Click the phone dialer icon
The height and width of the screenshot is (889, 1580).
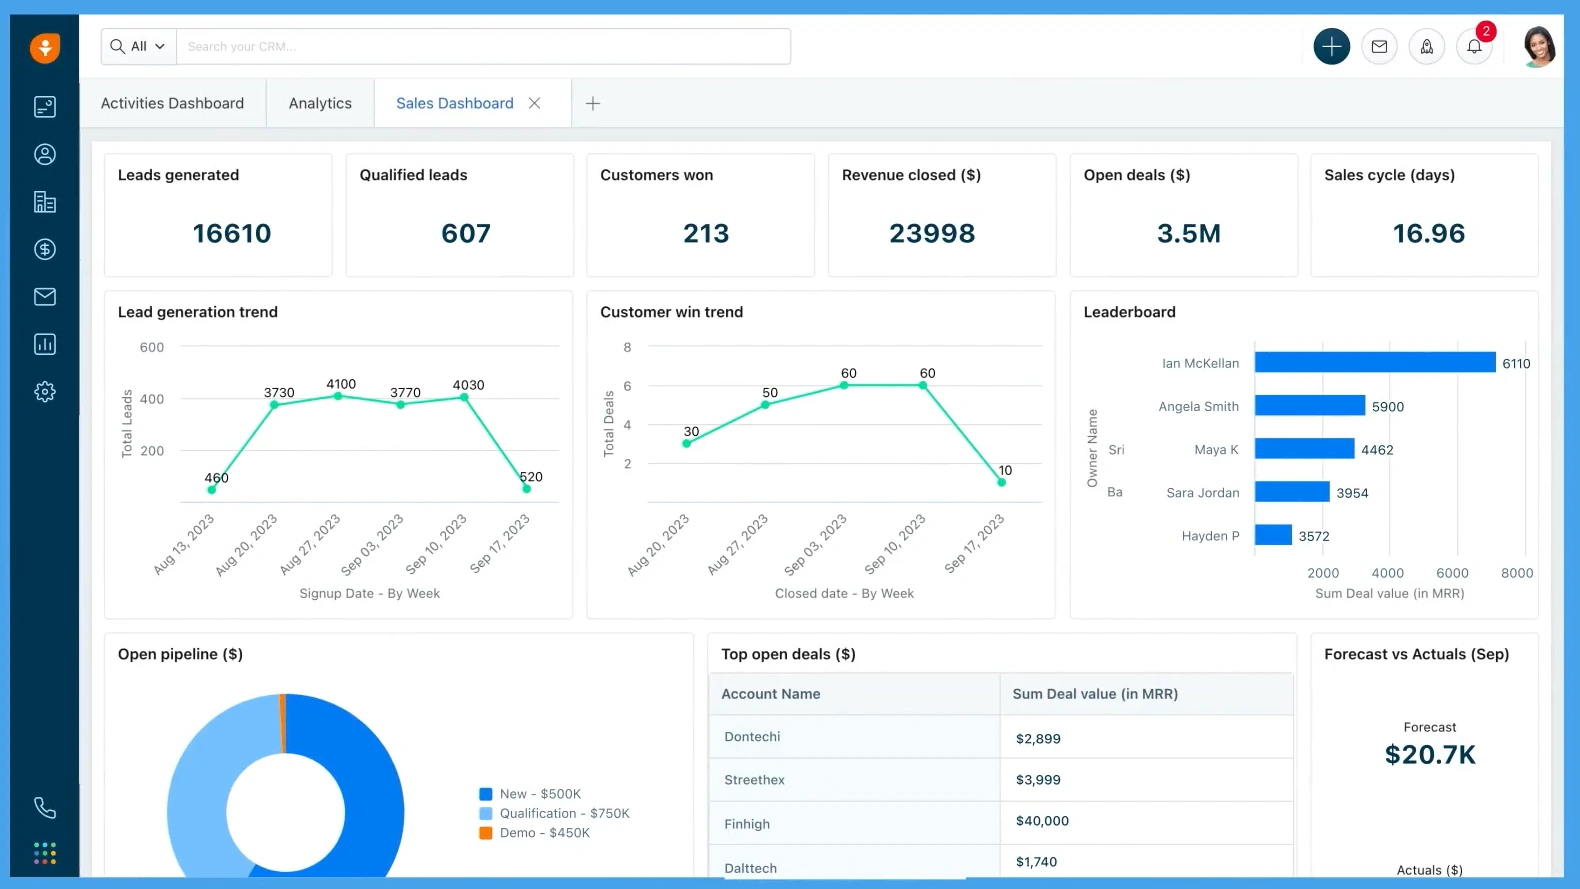45,807
